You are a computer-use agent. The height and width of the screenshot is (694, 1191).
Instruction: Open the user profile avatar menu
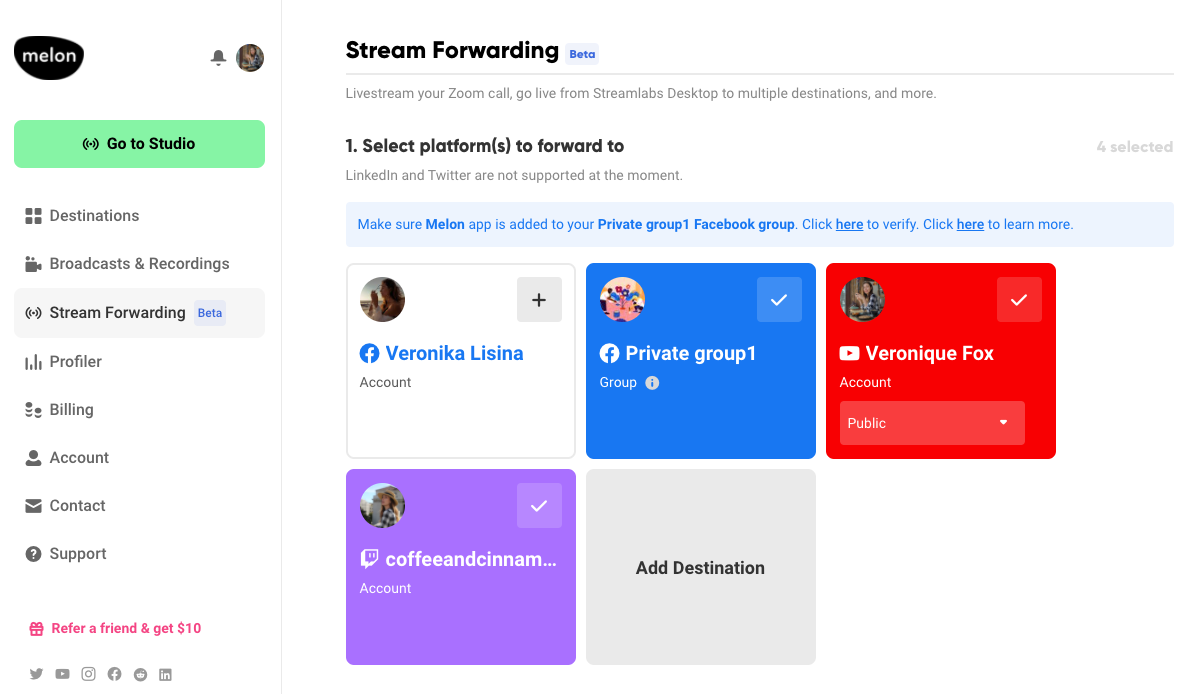(x=250, y=58)
